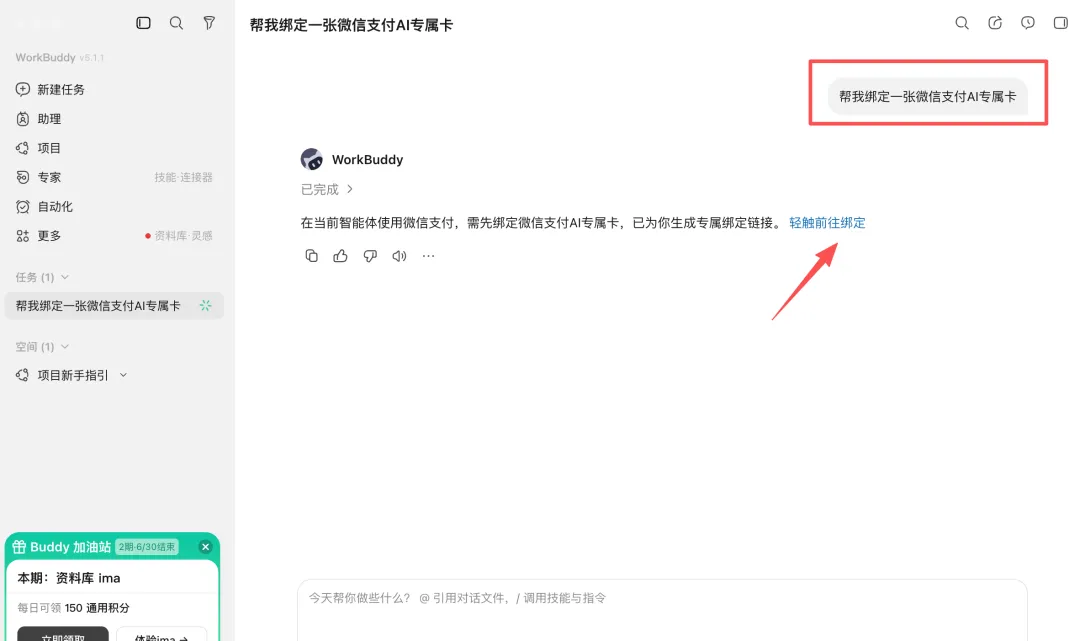
Task: Open the 轻触前往绑定 link
Action: pyautogui.click(x=827, y=222)
